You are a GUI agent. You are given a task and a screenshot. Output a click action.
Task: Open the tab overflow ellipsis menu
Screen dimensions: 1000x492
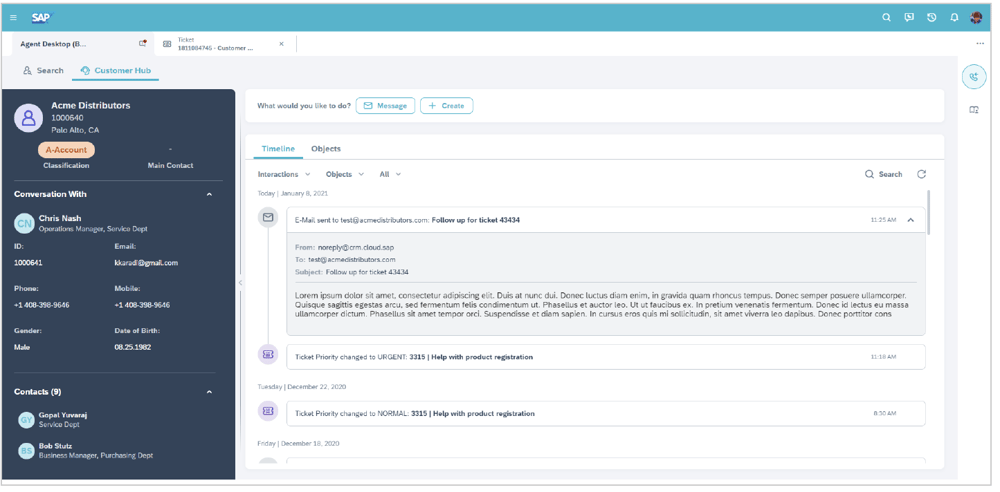[x=980, y=44]
